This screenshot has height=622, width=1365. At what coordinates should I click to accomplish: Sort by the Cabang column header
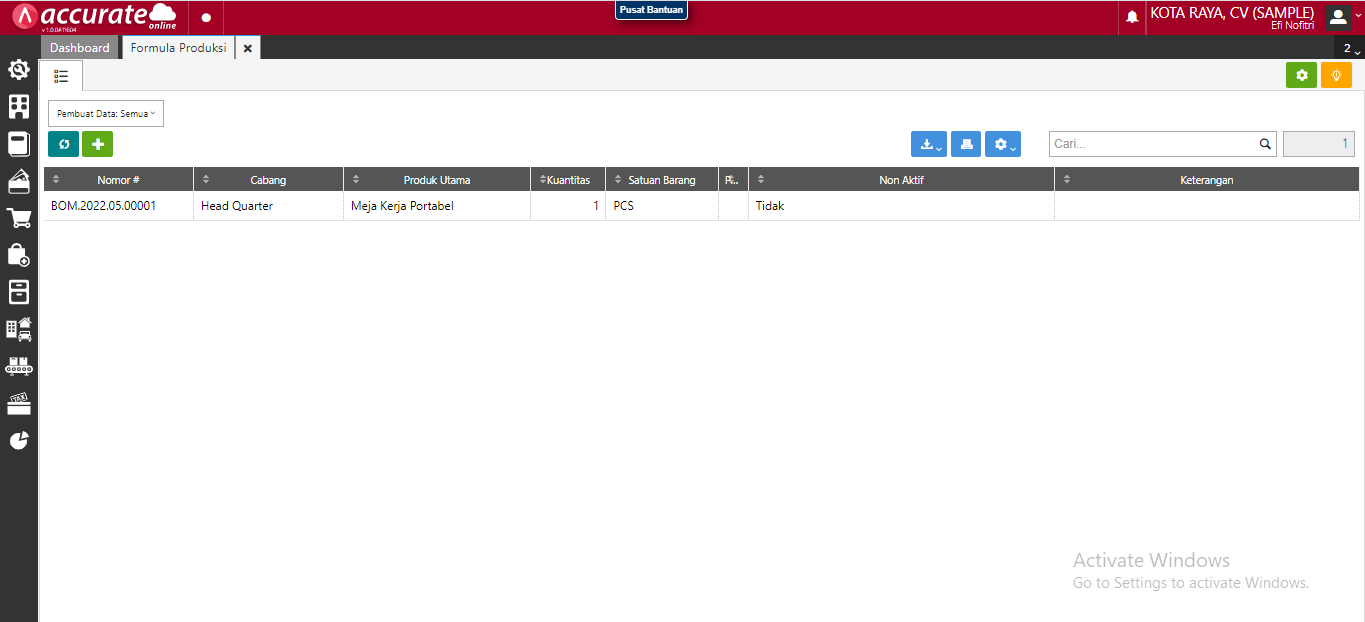[x=268, y=180]
